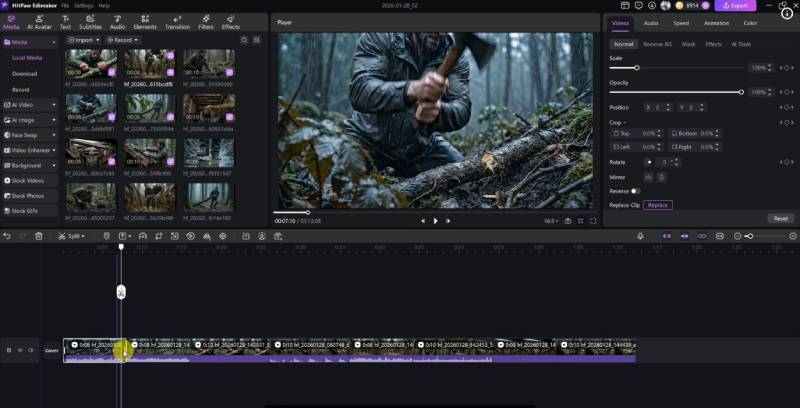
Task: Open the Audio library tool
Action: click(x=117, y=22)
